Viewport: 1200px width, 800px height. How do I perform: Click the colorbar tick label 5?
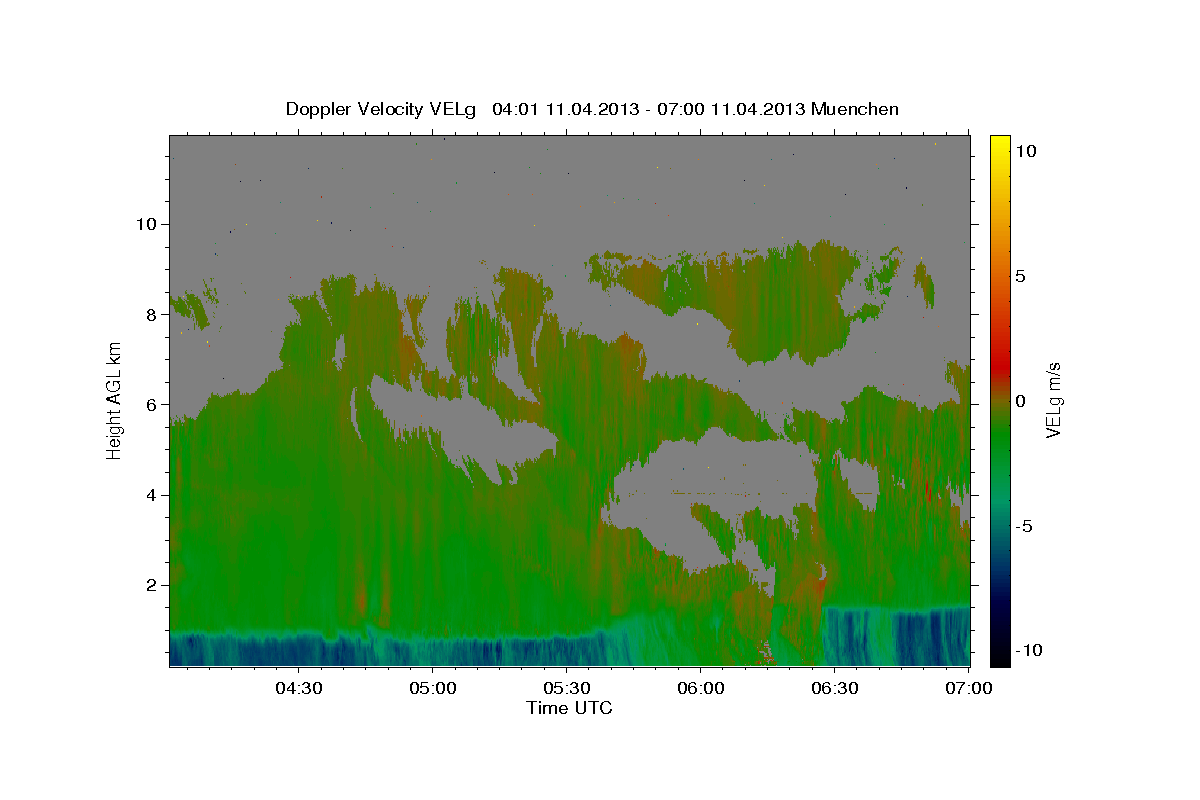(1021, 276)
